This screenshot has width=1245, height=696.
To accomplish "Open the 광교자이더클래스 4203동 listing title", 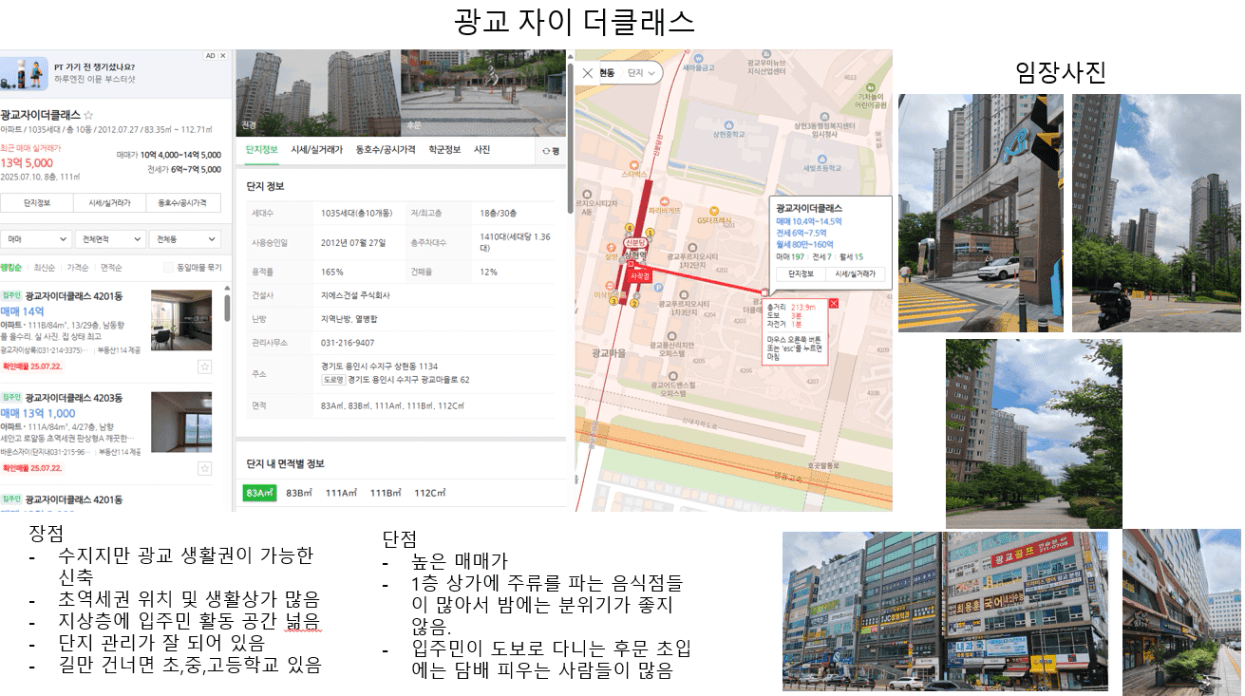I will tap(74, 398).
